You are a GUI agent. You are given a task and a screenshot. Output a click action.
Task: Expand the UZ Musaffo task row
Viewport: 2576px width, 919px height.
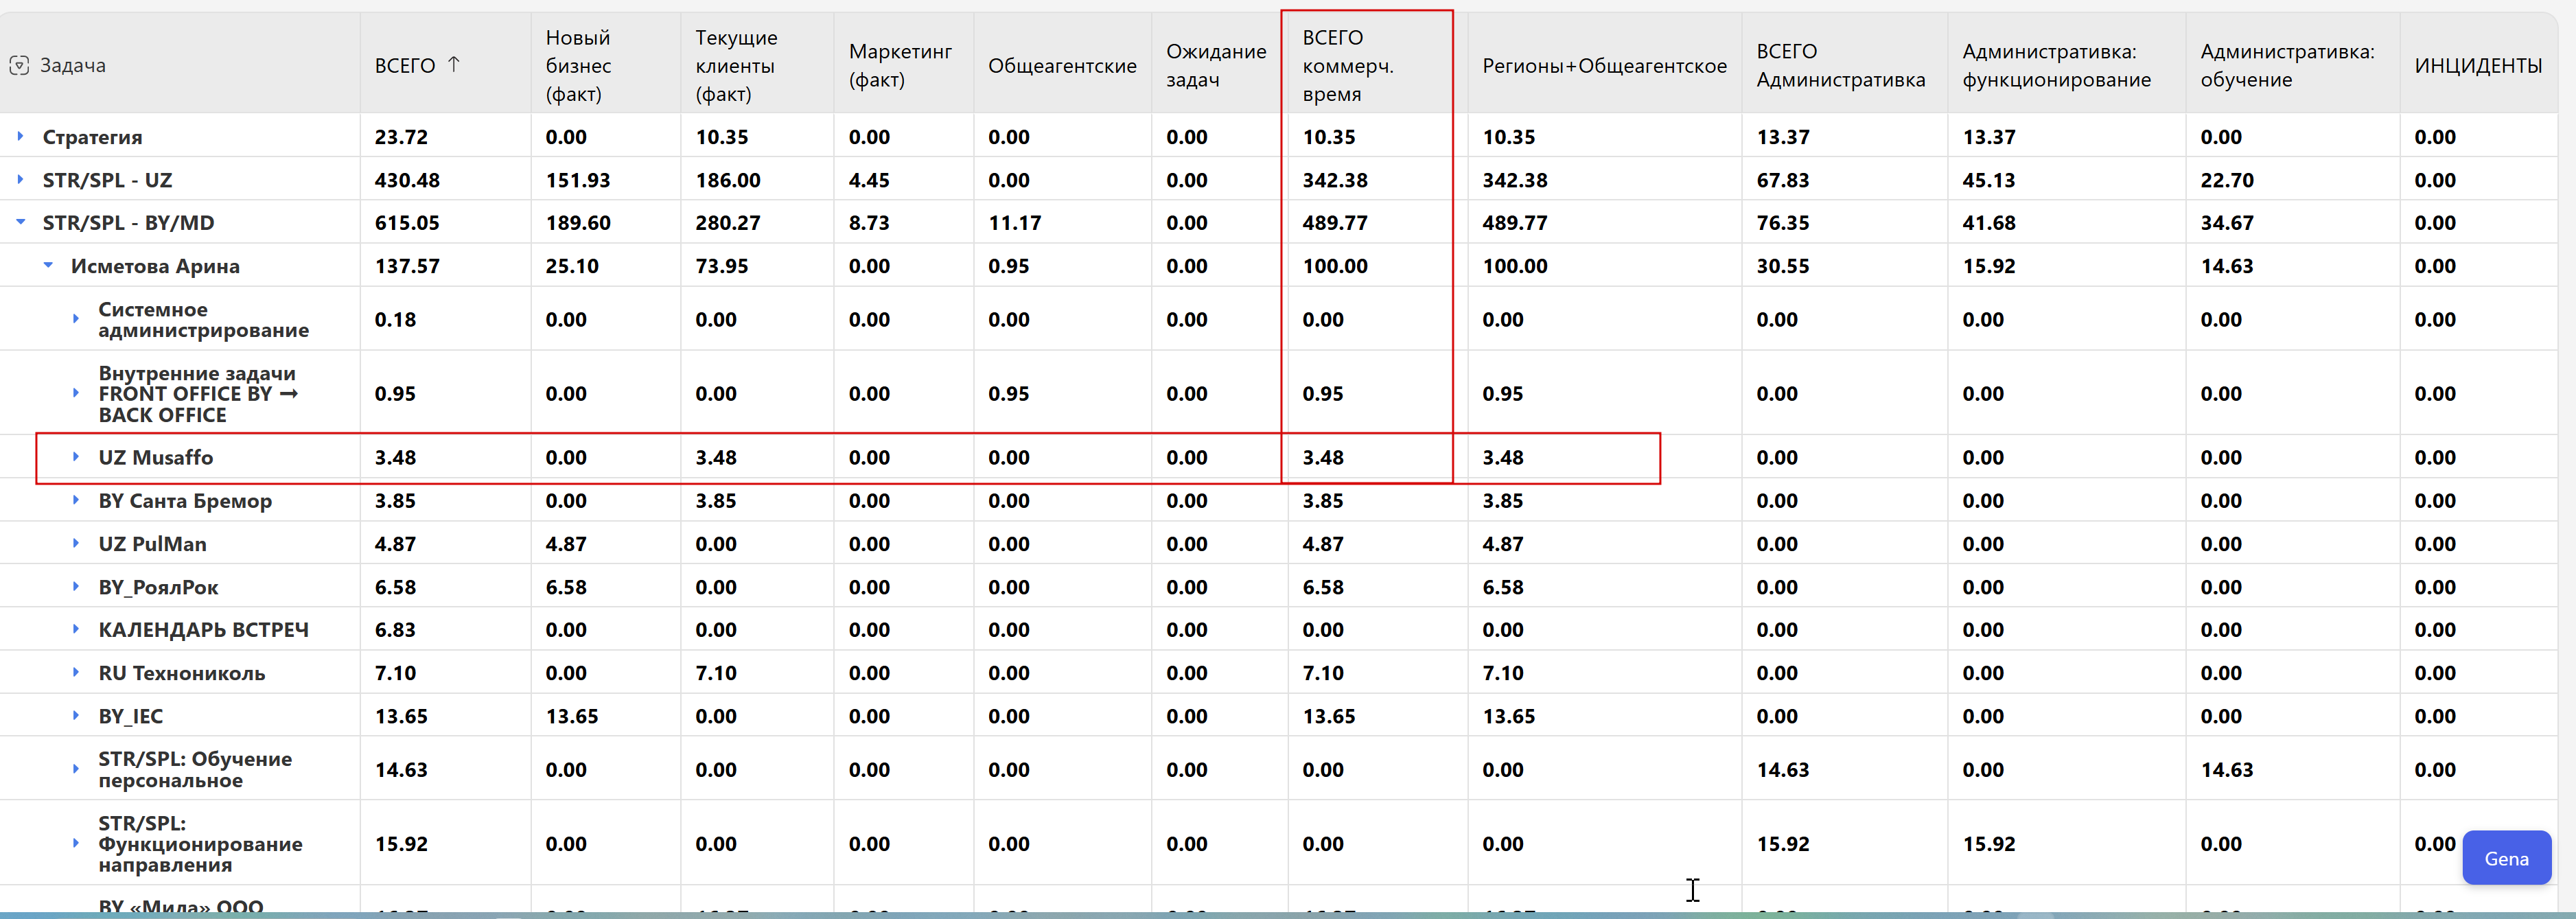click(76, 457)
